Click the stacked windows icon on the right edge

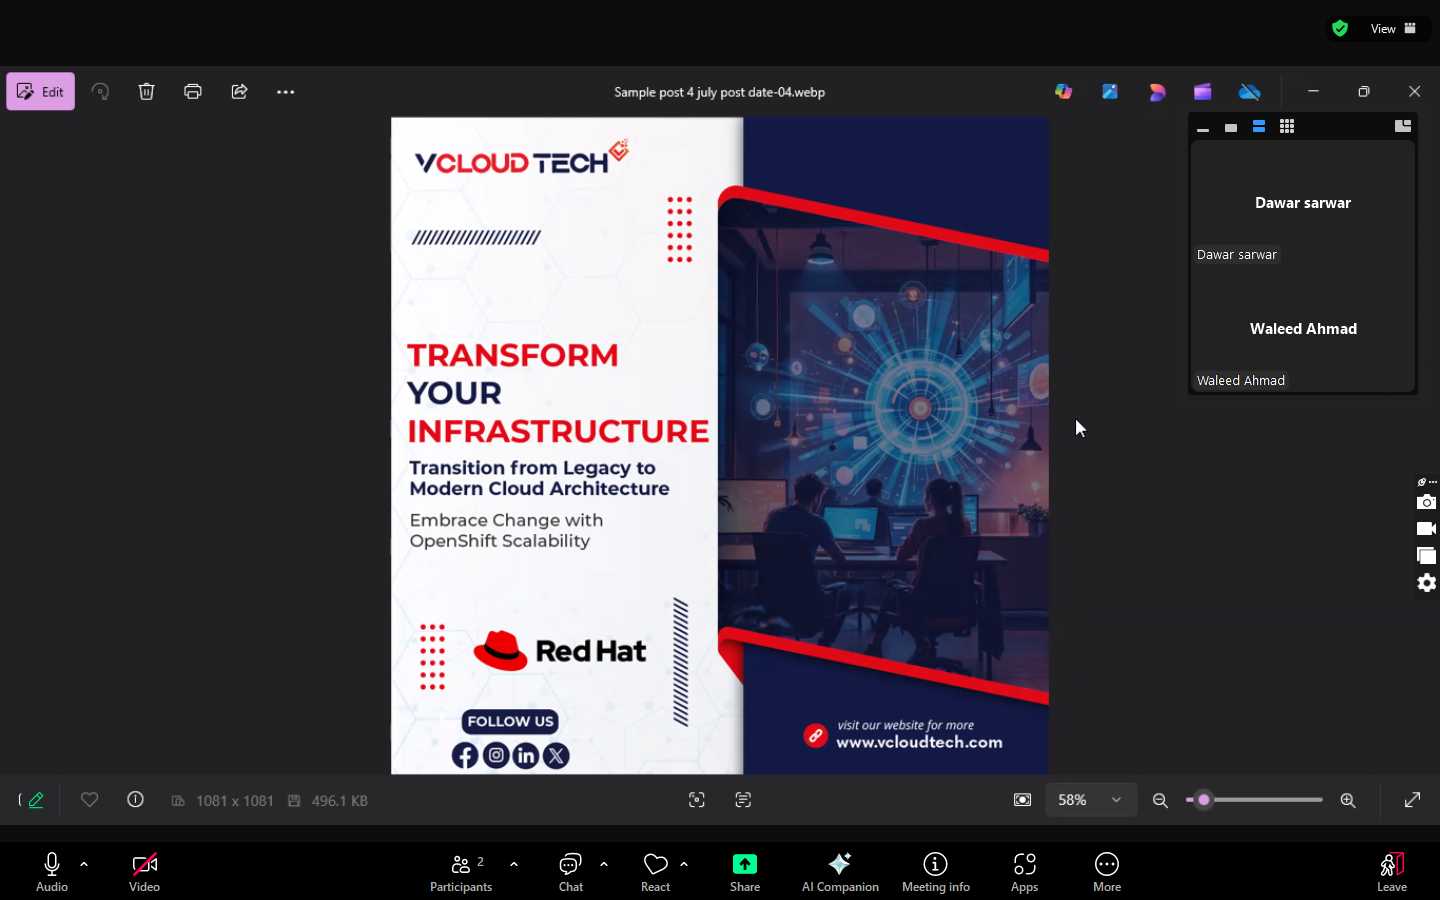tap(1426, 556)
